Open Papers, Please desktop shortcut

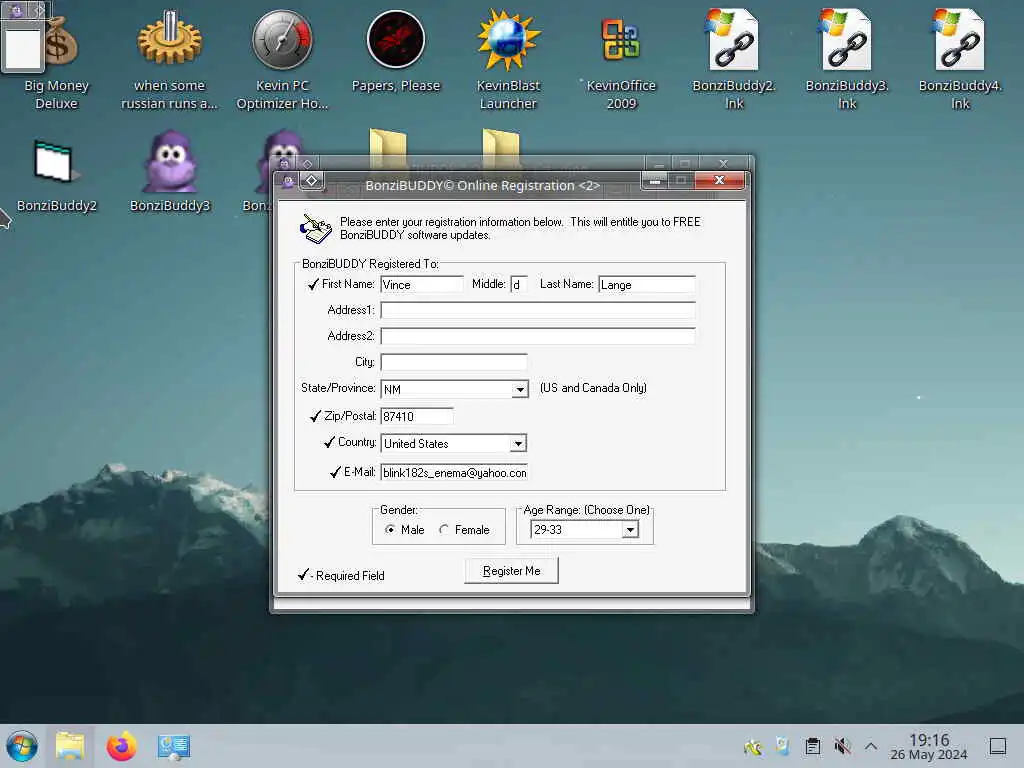pyautogui.click(x=396, y=52)
